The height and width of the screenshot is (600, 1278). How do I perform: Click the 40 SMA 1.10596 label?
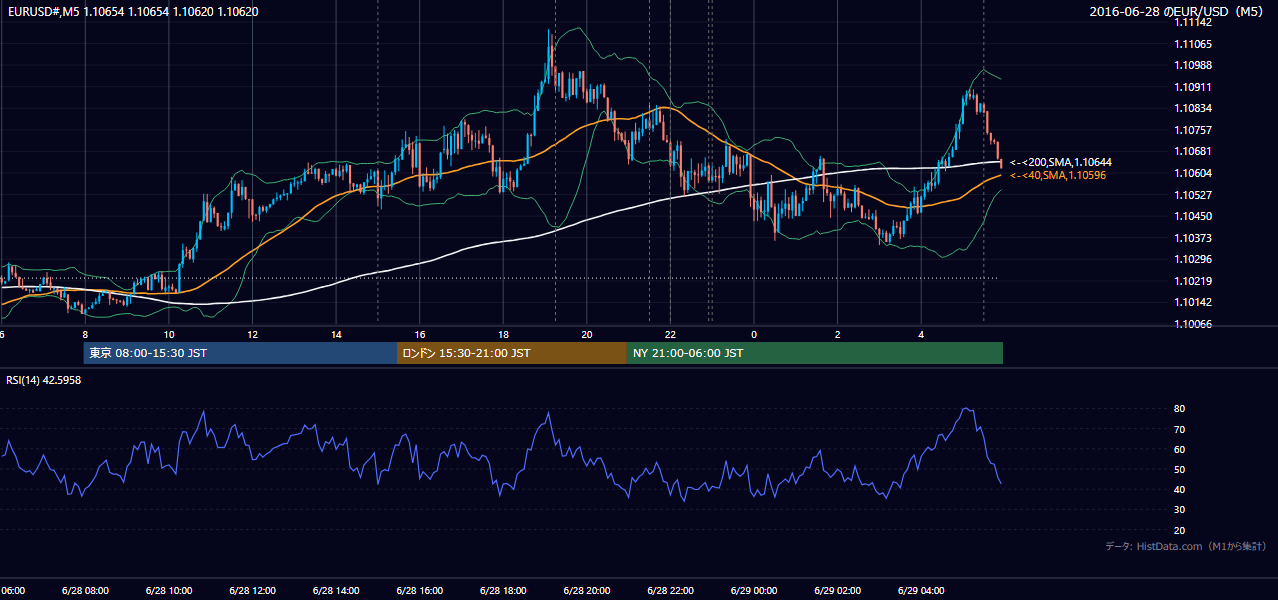1058,175
